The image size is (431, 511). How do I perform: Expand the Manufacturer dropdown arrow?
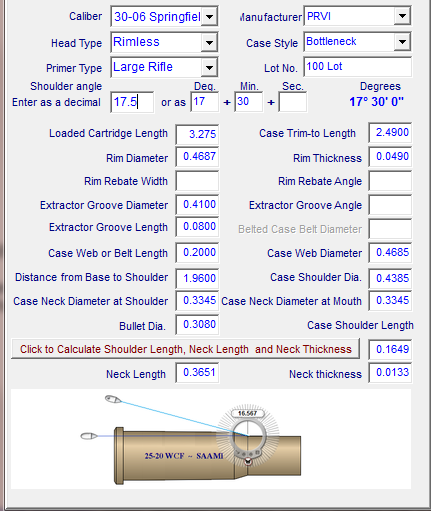pos(402,16)
